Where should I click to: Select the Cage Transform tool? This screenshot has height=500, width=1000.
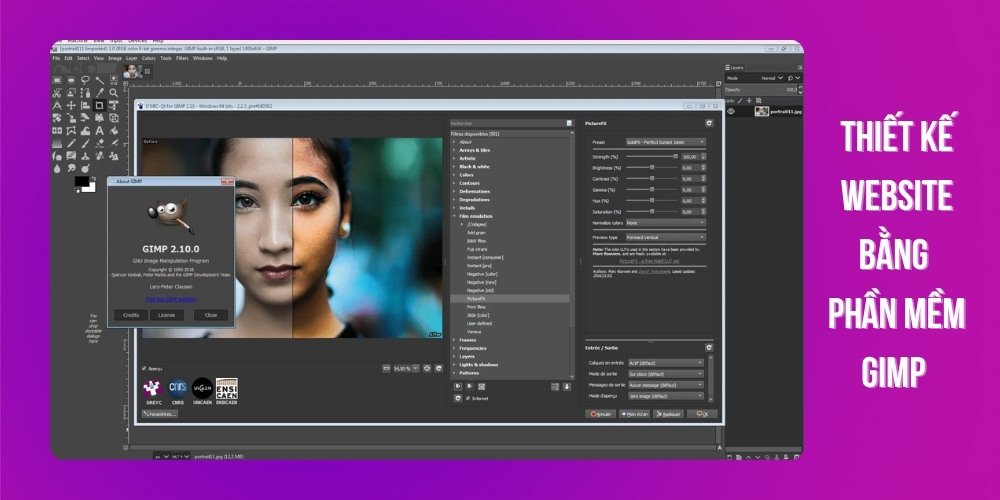click(x=71, y=131)
